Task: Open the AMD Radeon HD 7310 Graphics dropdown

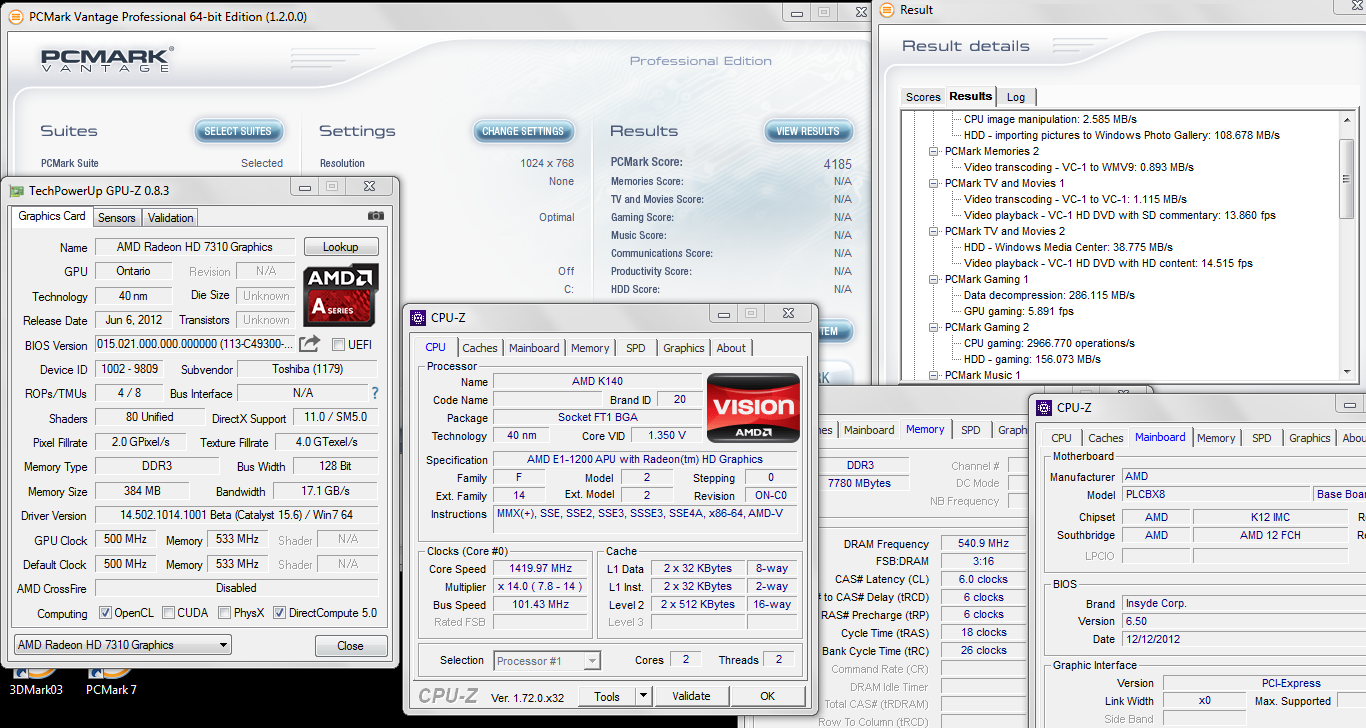Action: 123,645
